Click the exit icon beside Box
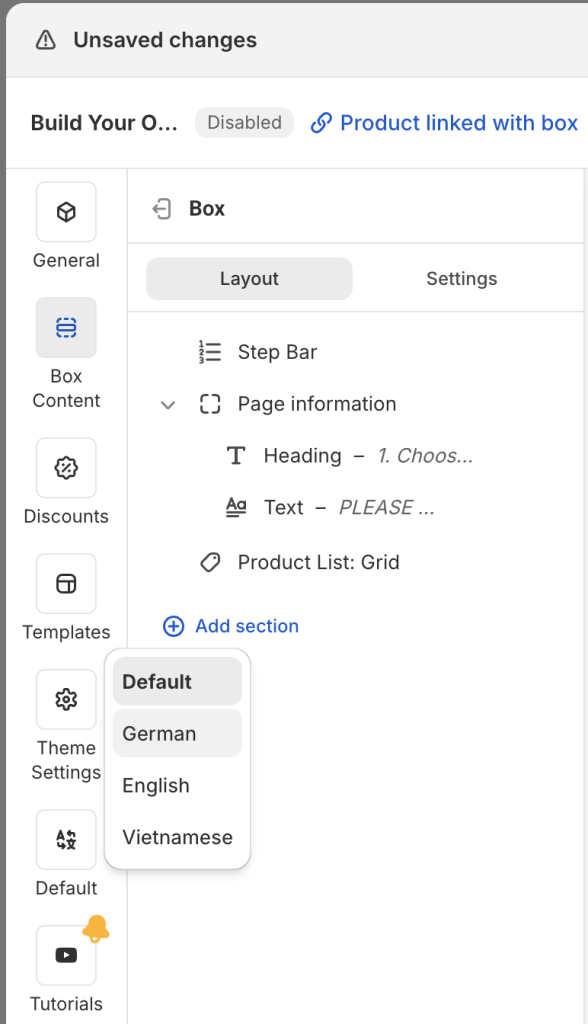Viewport: 588px width, 1024px height. 161,209
